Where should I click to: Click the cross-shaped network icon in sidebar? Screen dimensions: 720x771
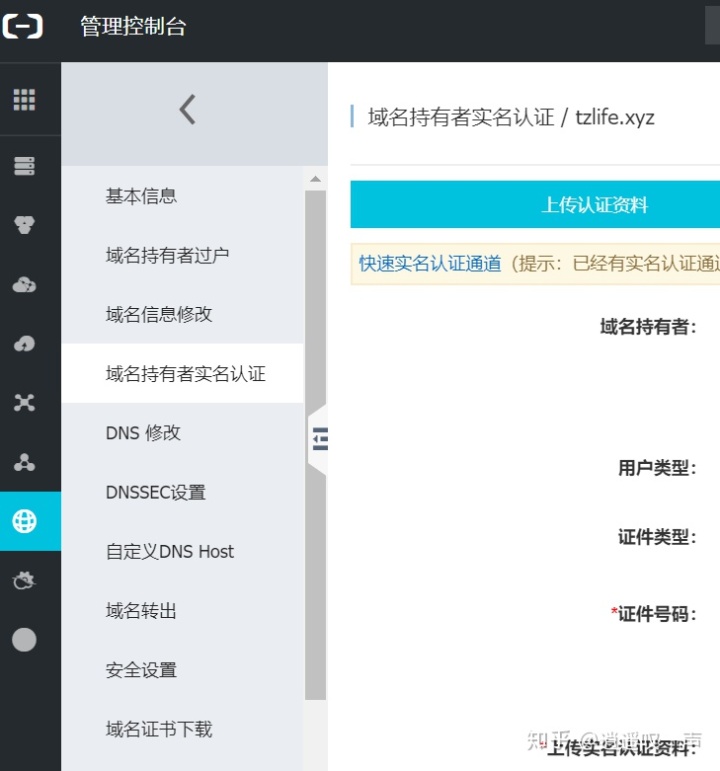(24, 403)
